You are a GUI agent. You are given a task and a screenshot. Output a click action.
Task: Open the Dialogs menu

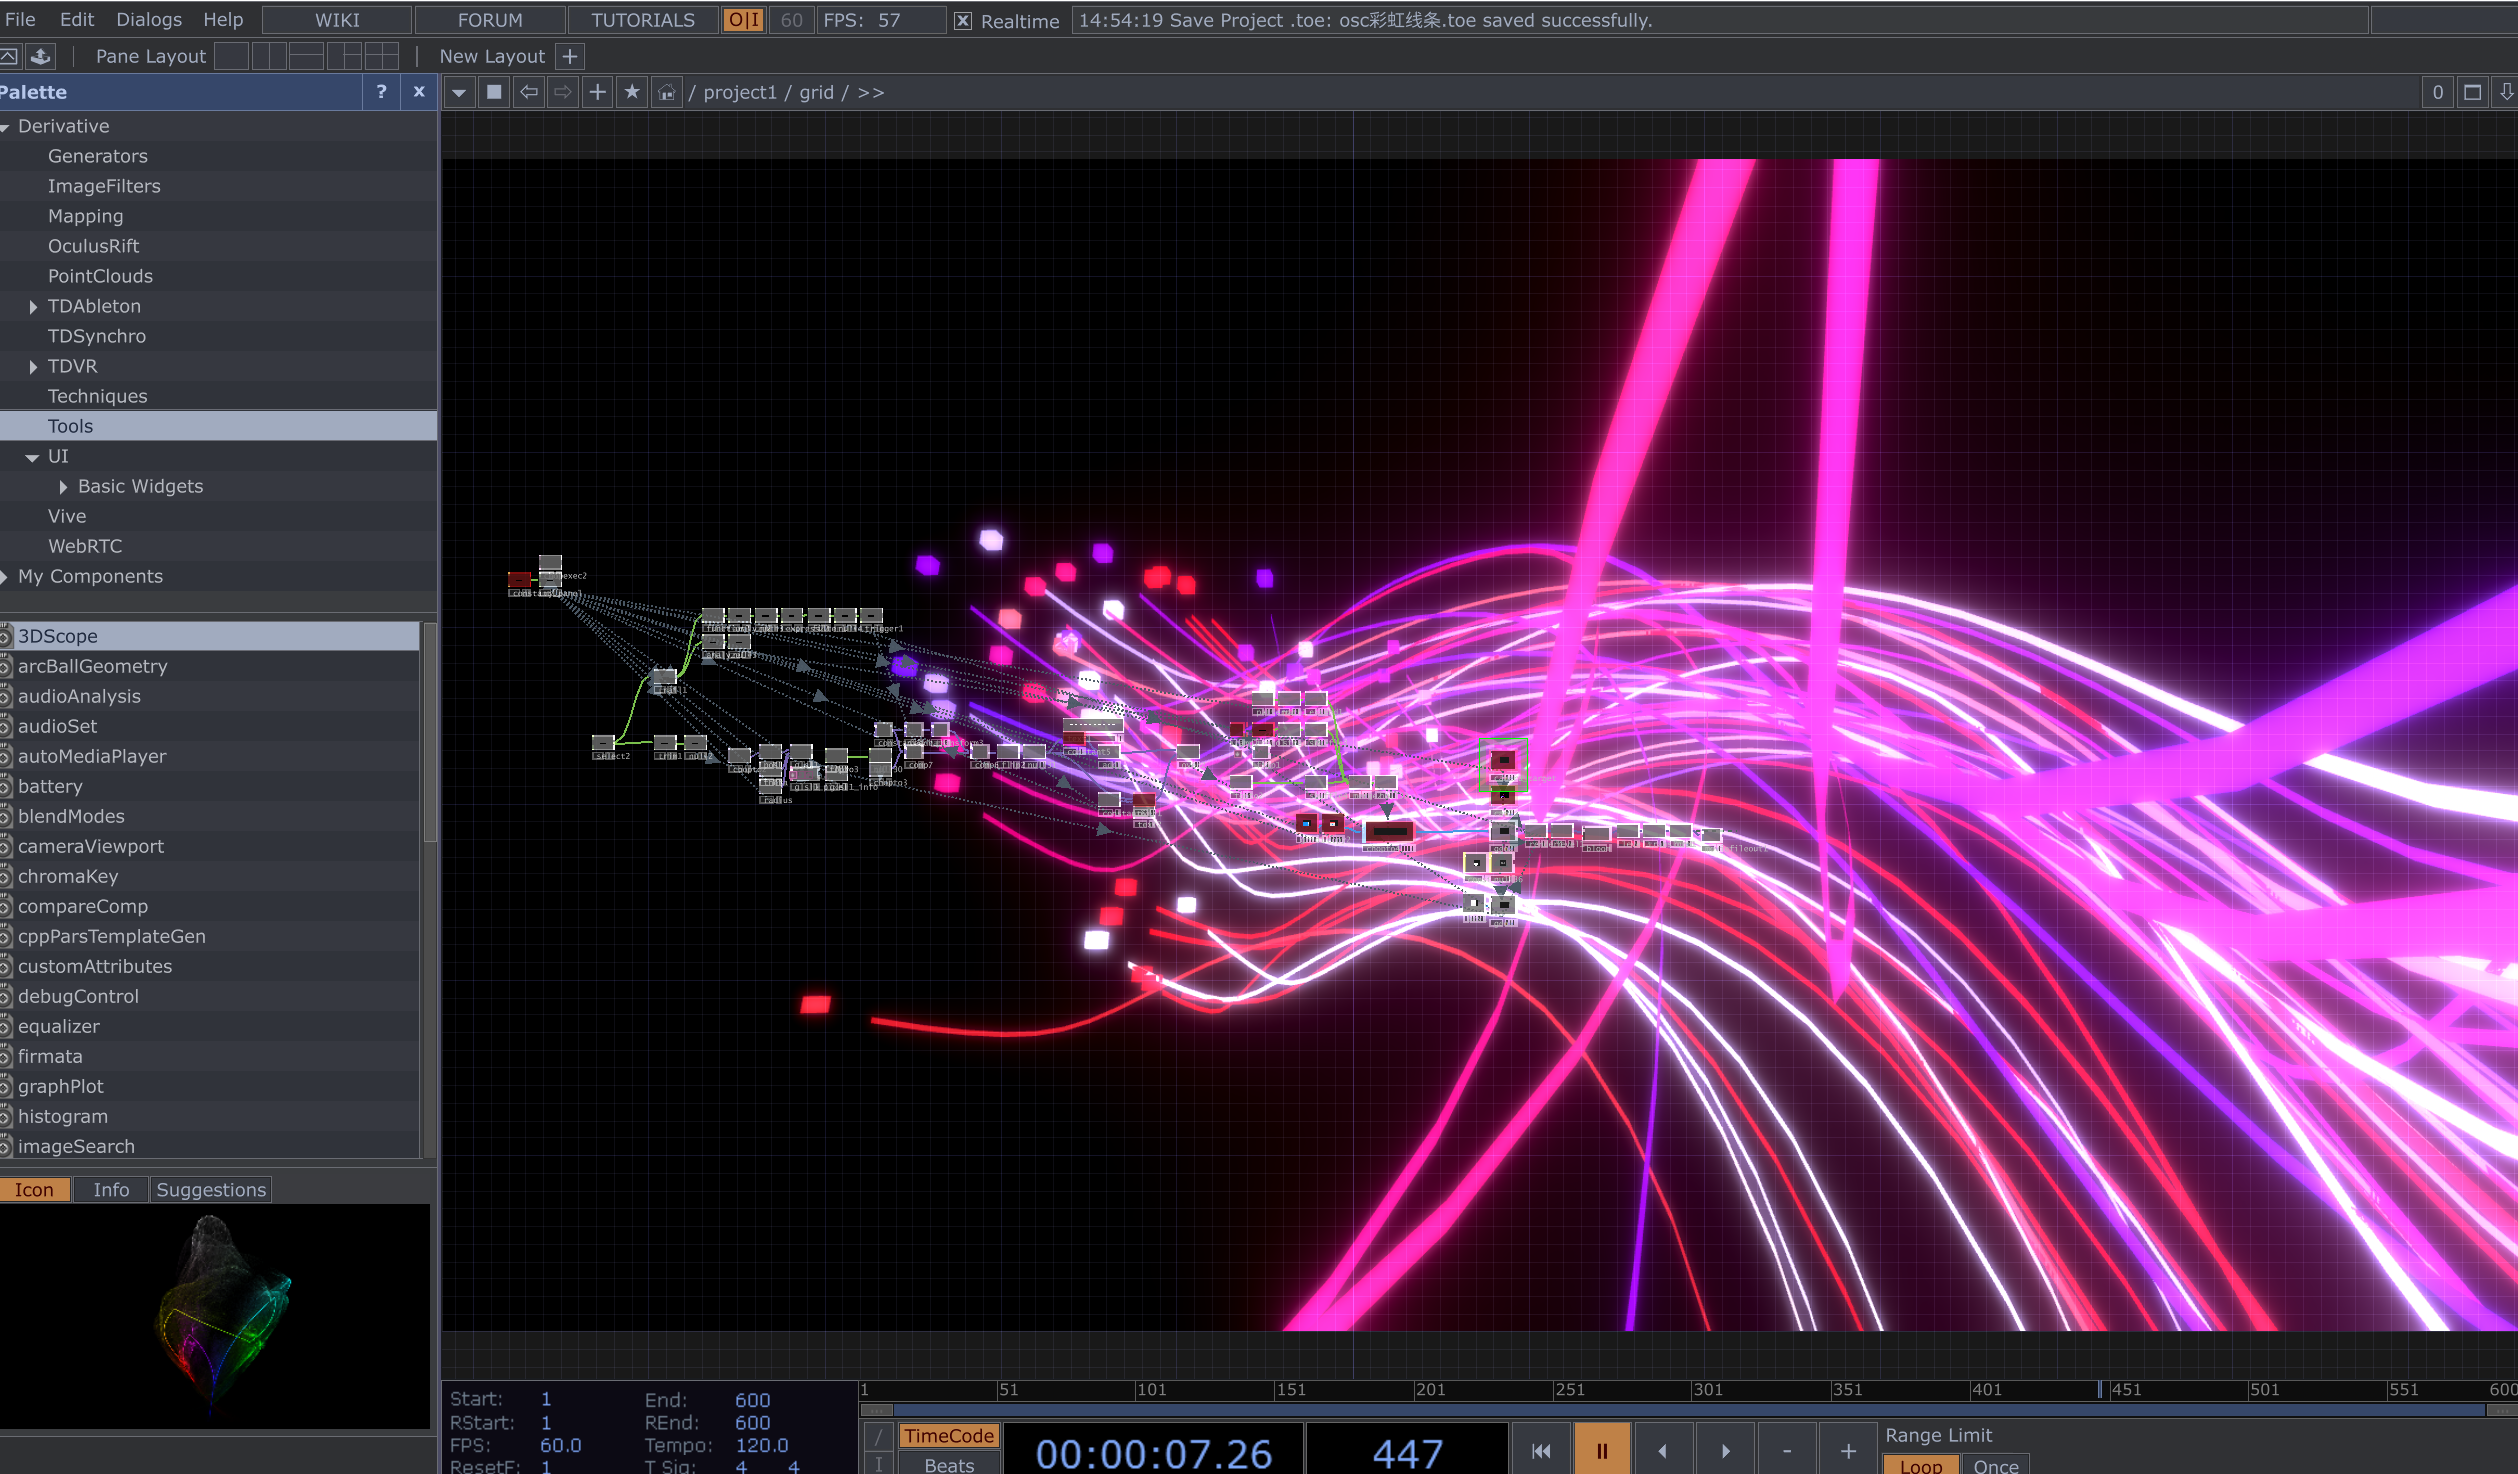[148, 19]
